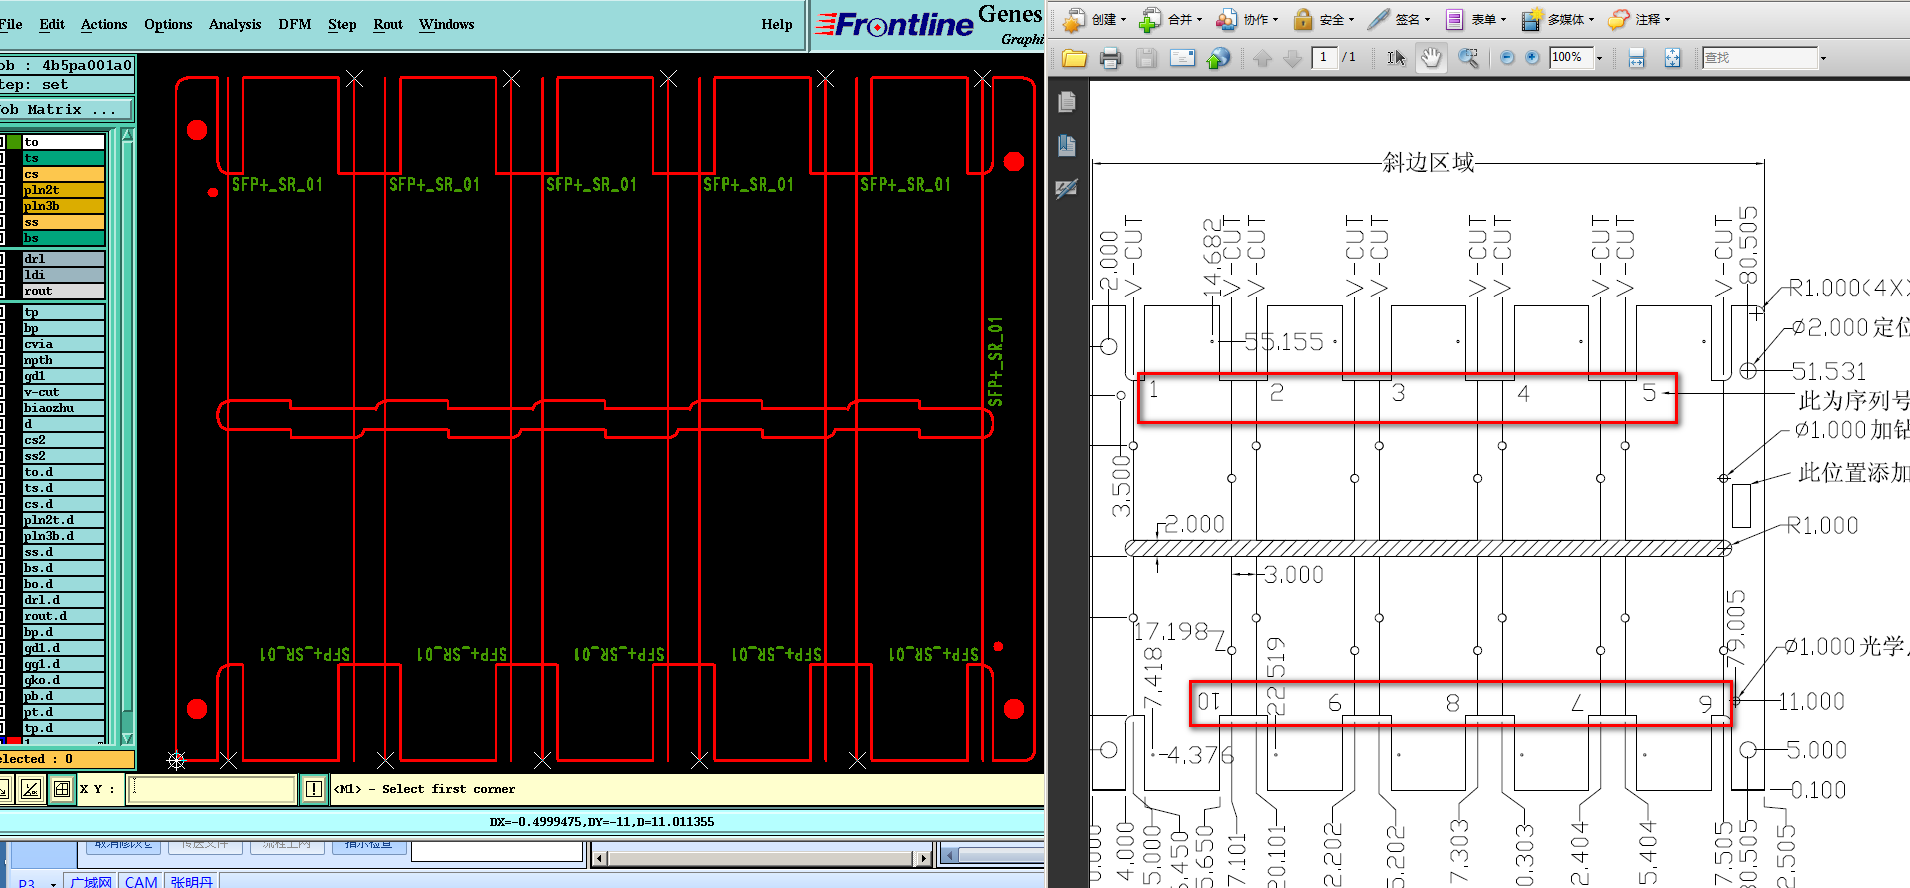Expand the 查找 search options arrow
The image size is (1910, 888).
pos(1823,58)
